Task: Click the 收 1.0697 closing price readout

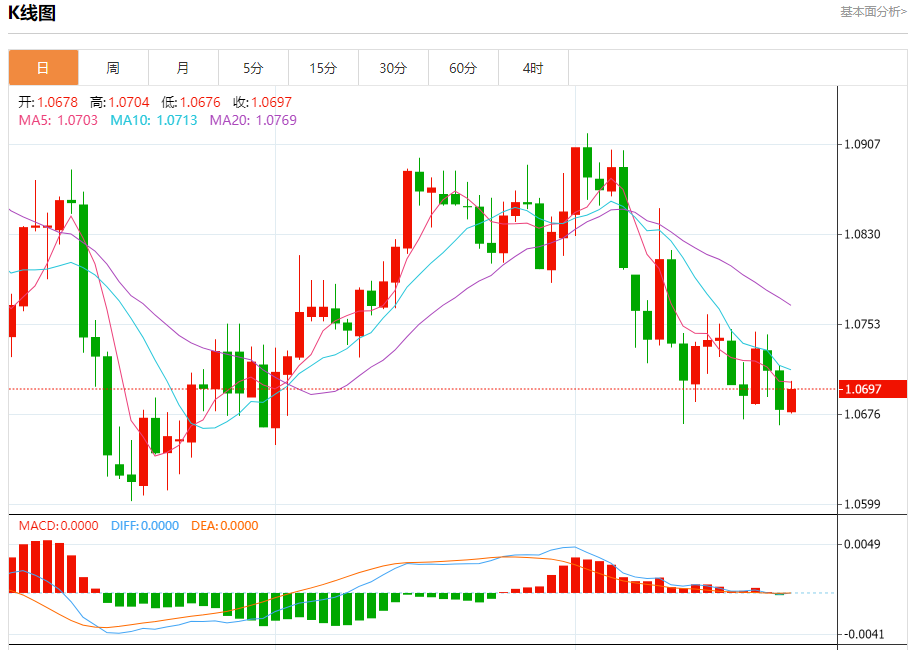Action: [262, 102]
